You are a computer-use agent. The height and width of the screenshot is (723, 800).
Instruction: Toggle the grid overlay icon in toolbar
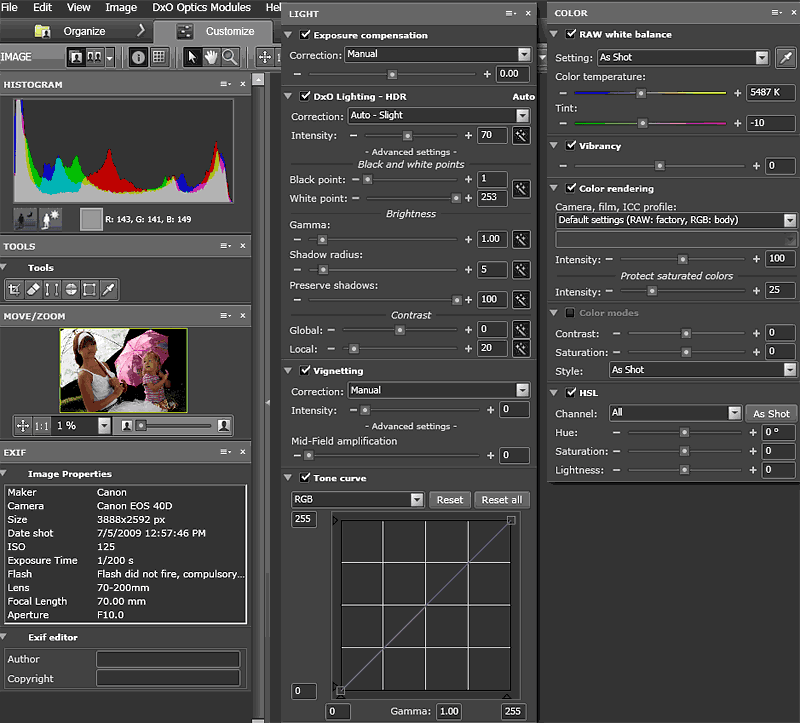[158, 57]
